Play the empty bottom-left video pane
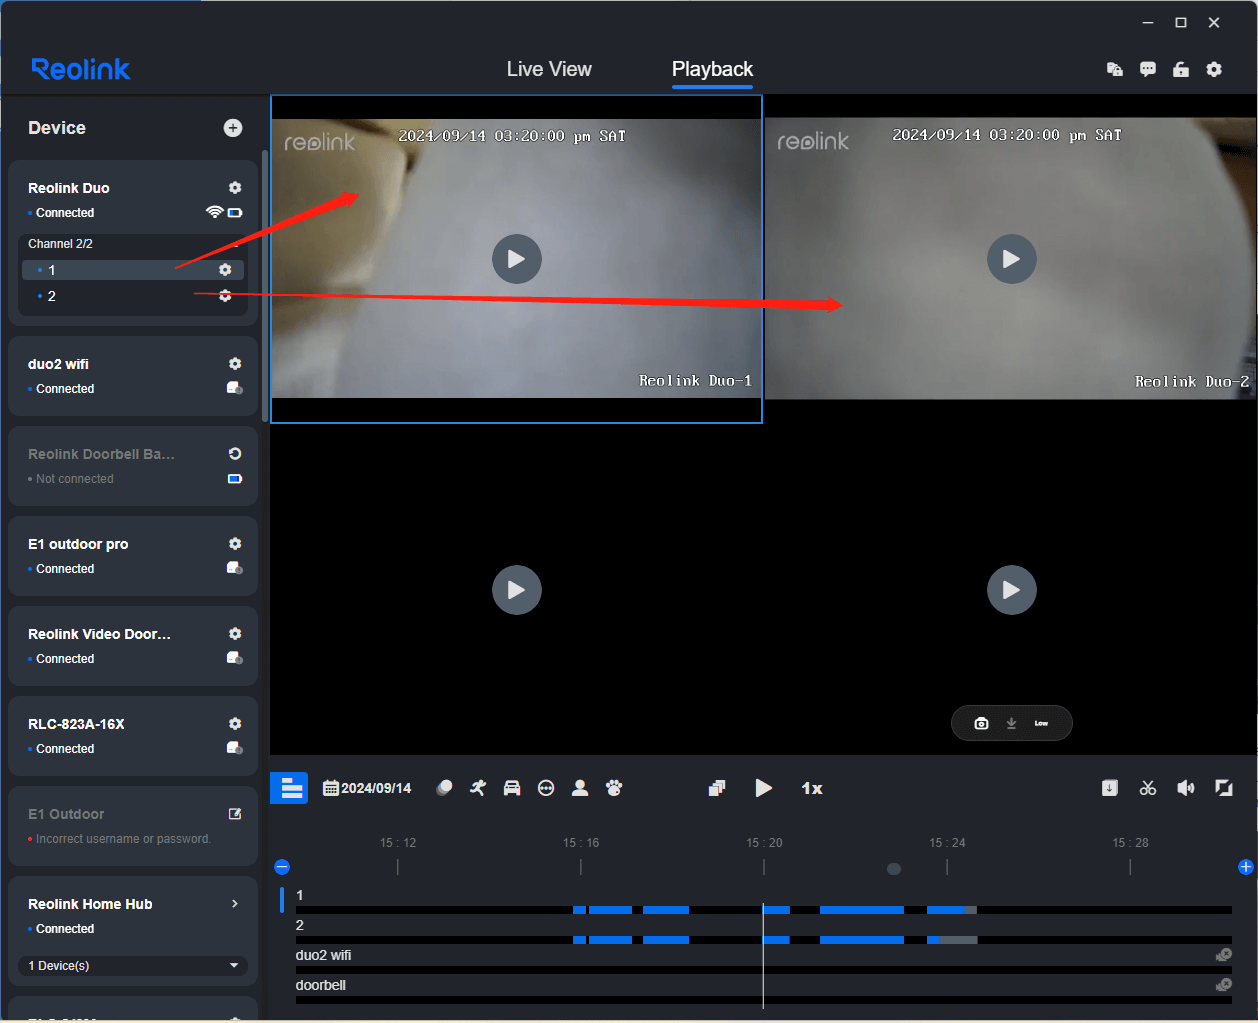The height and width of the screenshot is (1023, 1258). 517,590
